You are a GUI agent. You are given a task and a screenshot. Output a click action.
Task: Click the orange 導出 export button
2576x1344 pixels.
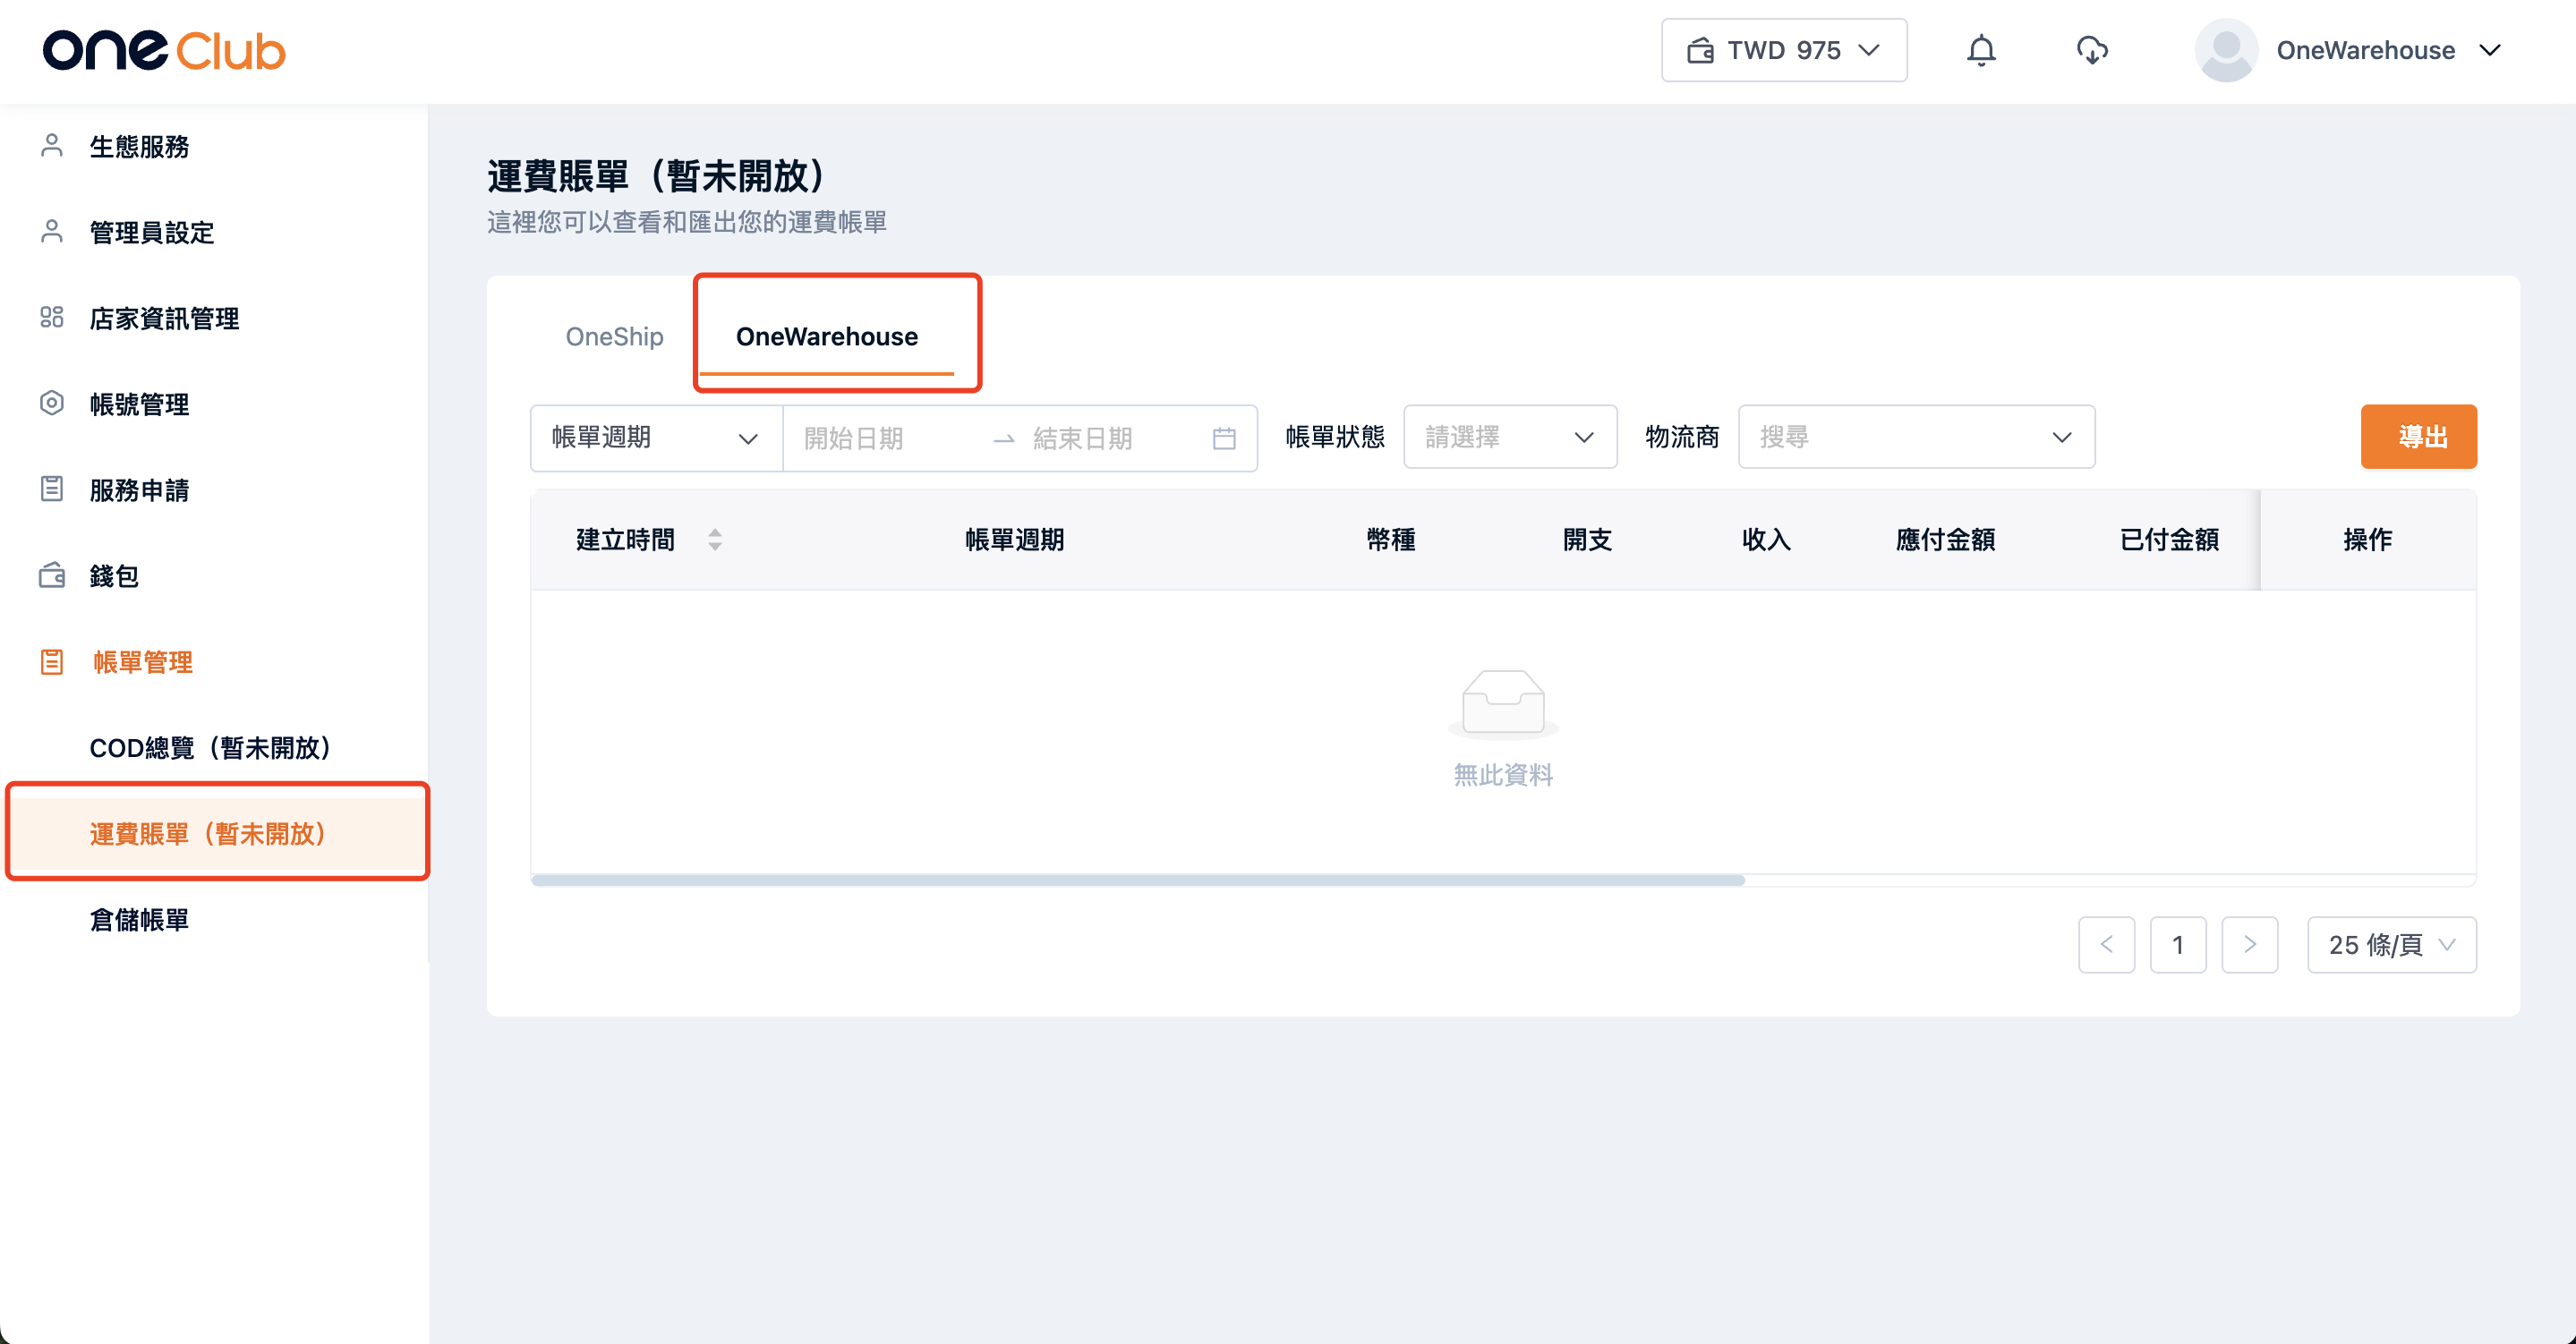coord(2419,437)
